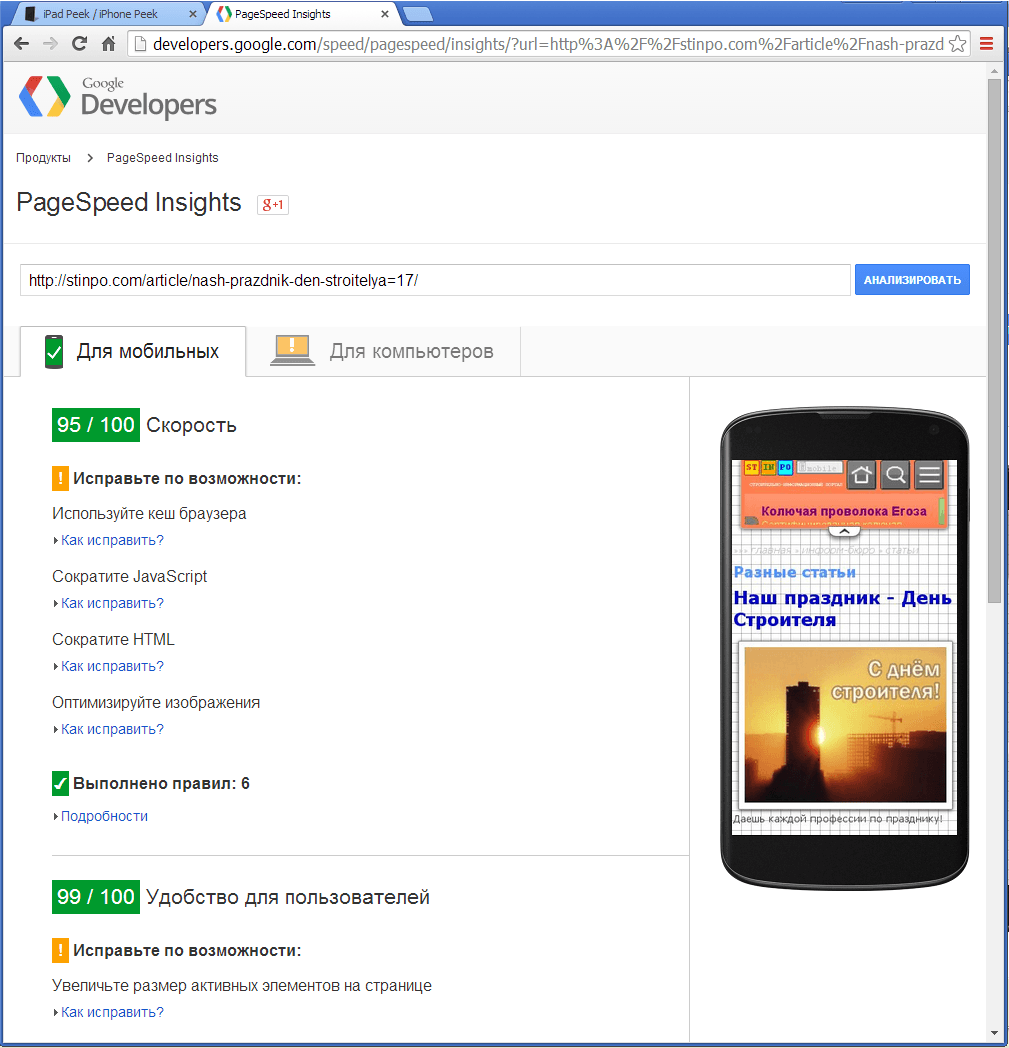Tap the search icon in phone preview

click(x=895, y=475)
